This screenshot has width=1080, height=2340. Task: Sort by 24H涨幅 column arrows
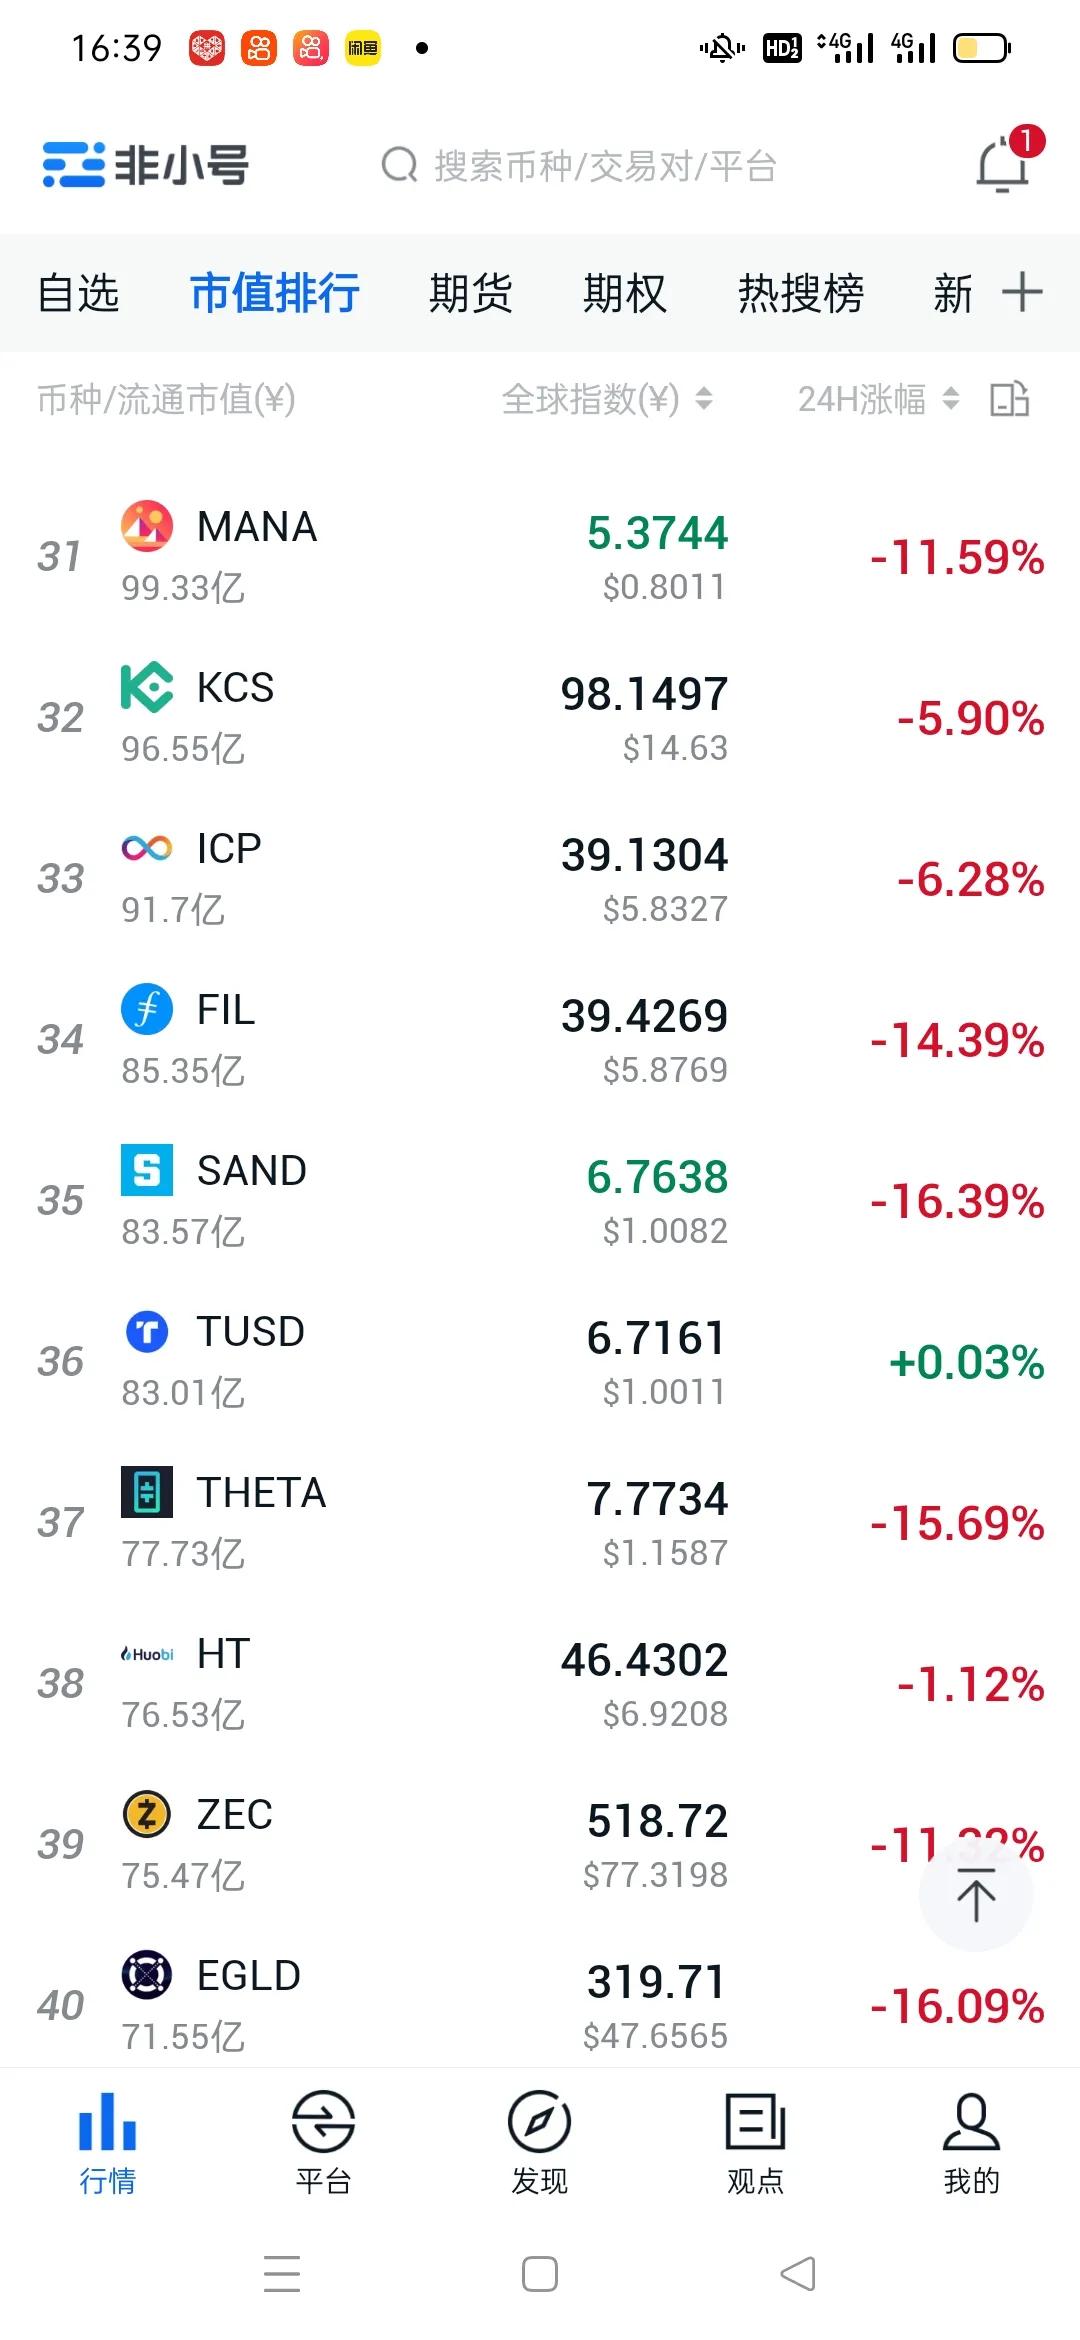point(951,399)
